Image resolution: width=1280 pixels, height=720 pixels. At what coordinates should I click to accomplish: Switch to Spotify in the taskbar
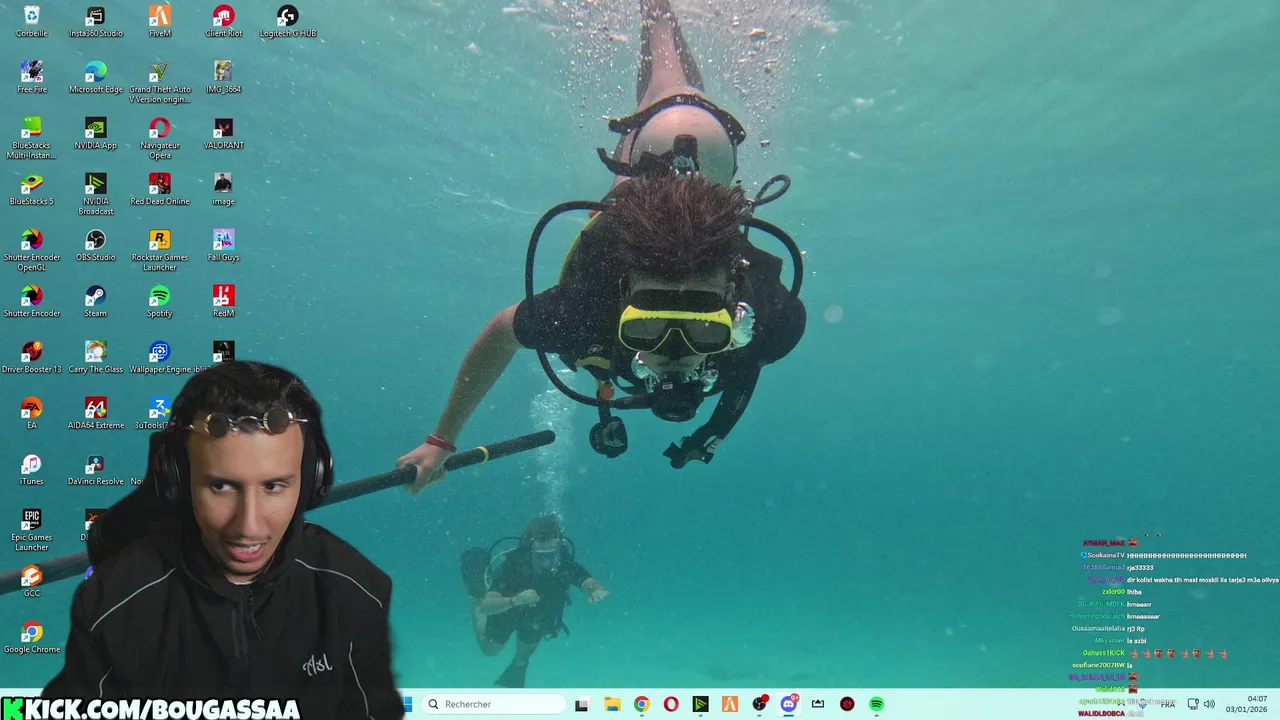point(877,704)
